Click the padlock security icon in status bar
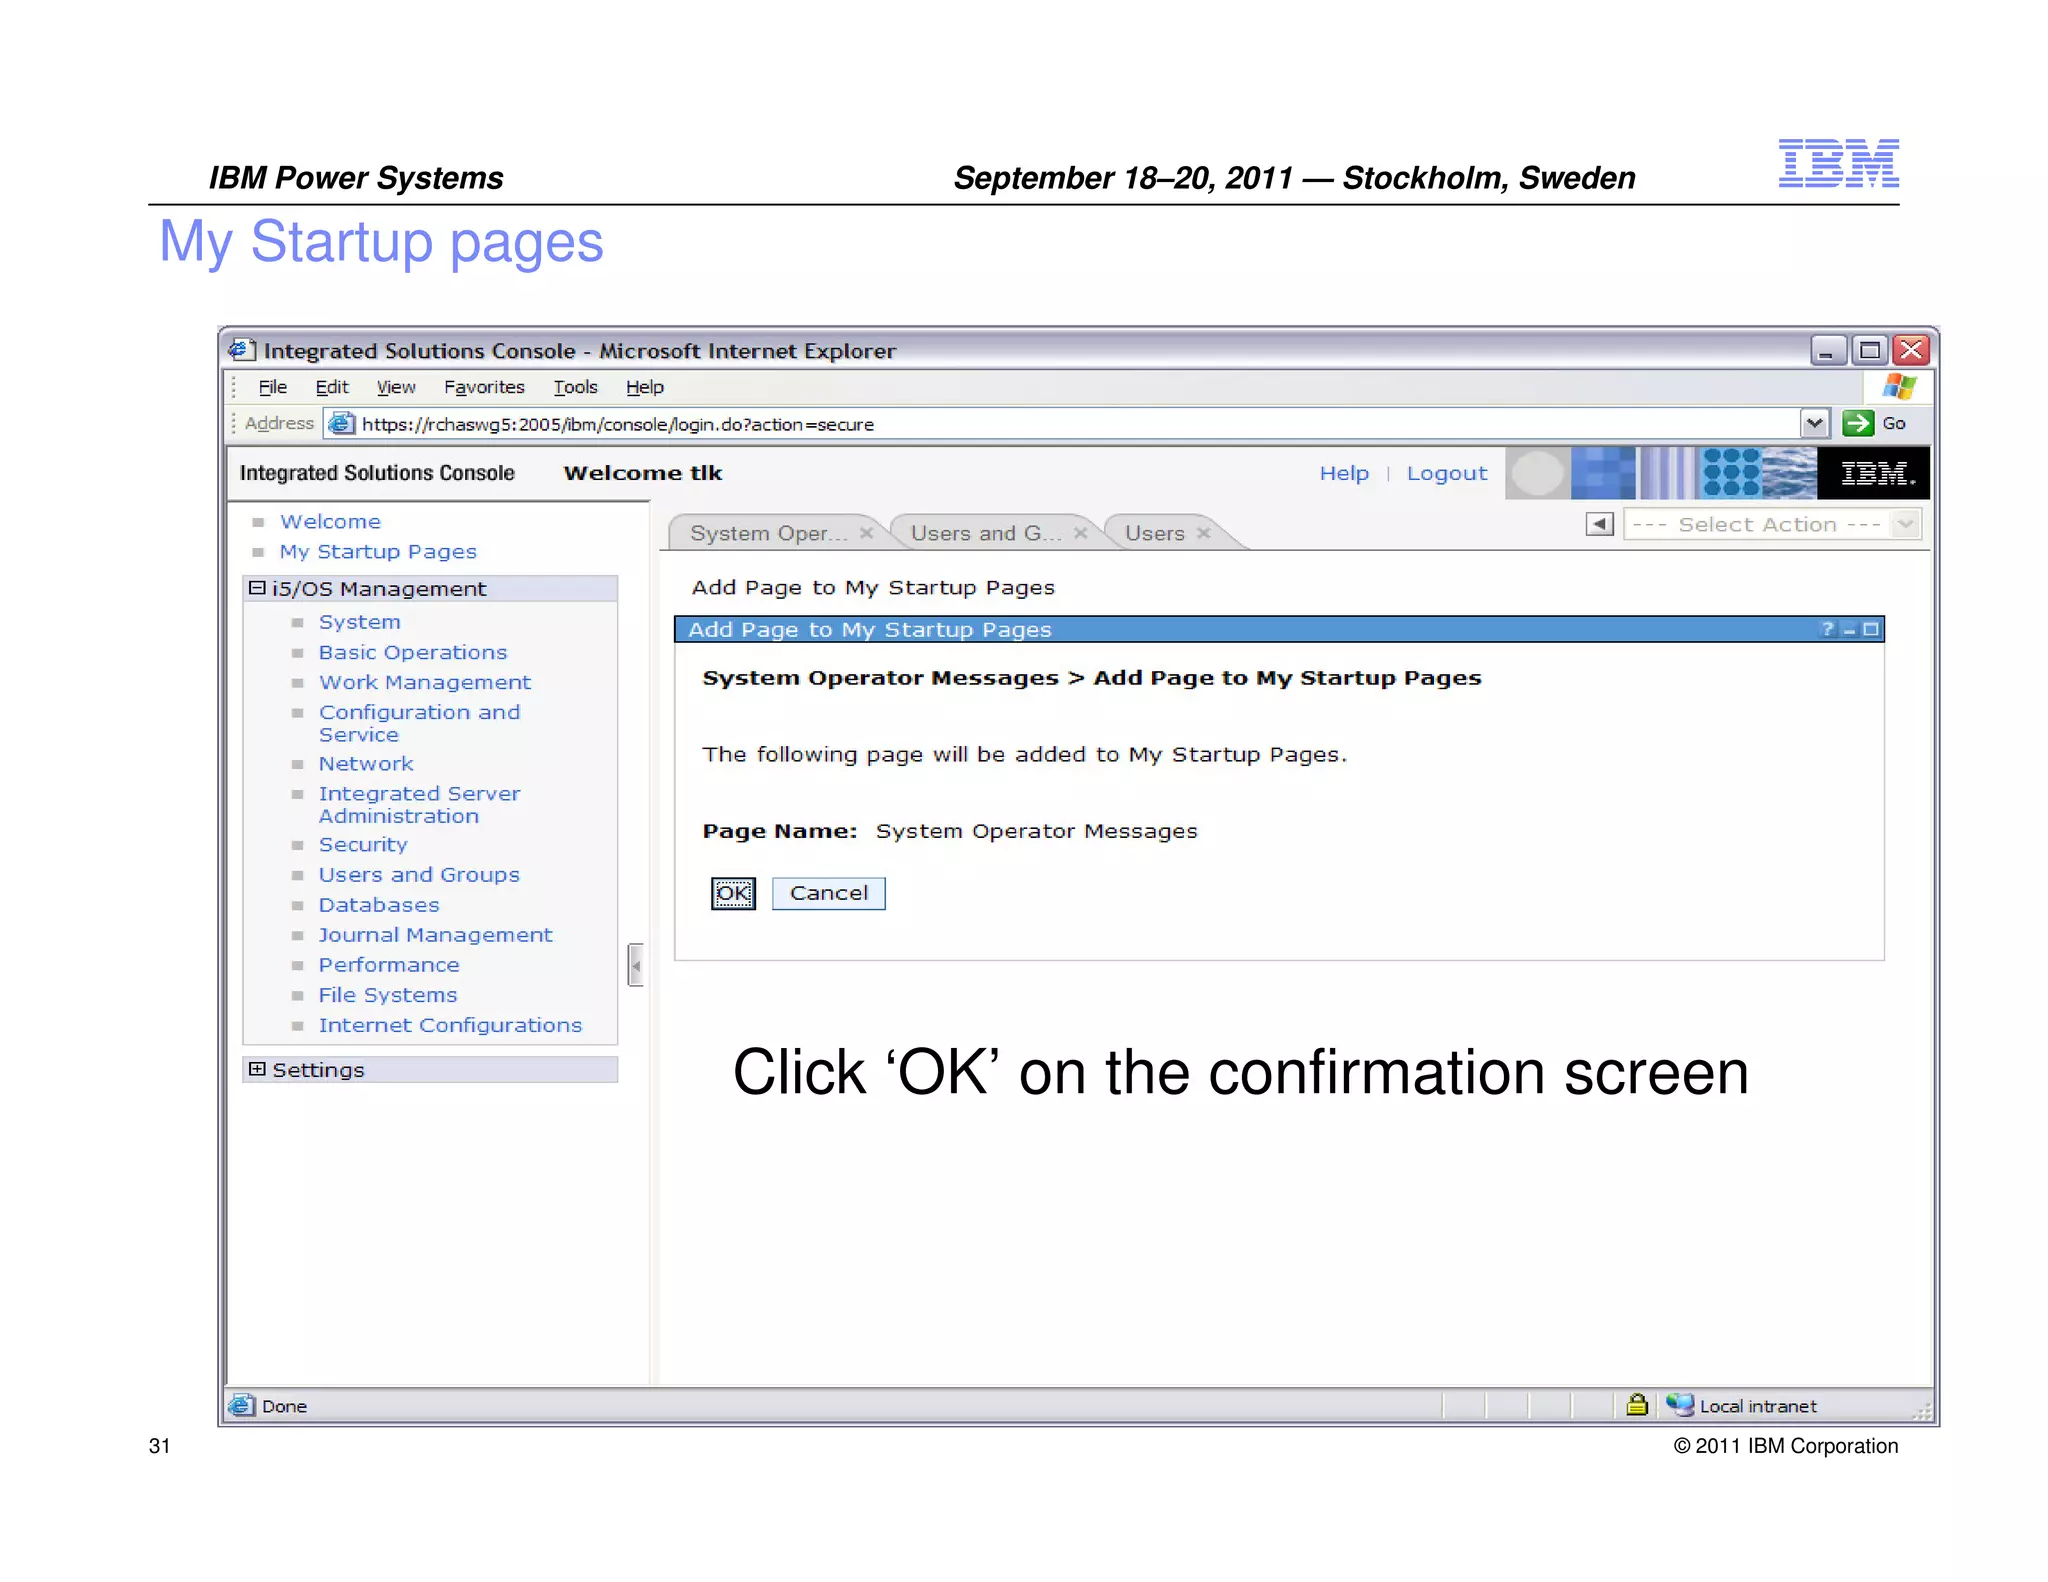The width and height of the screenshot is (2048, 1582). [1637, 1405]
